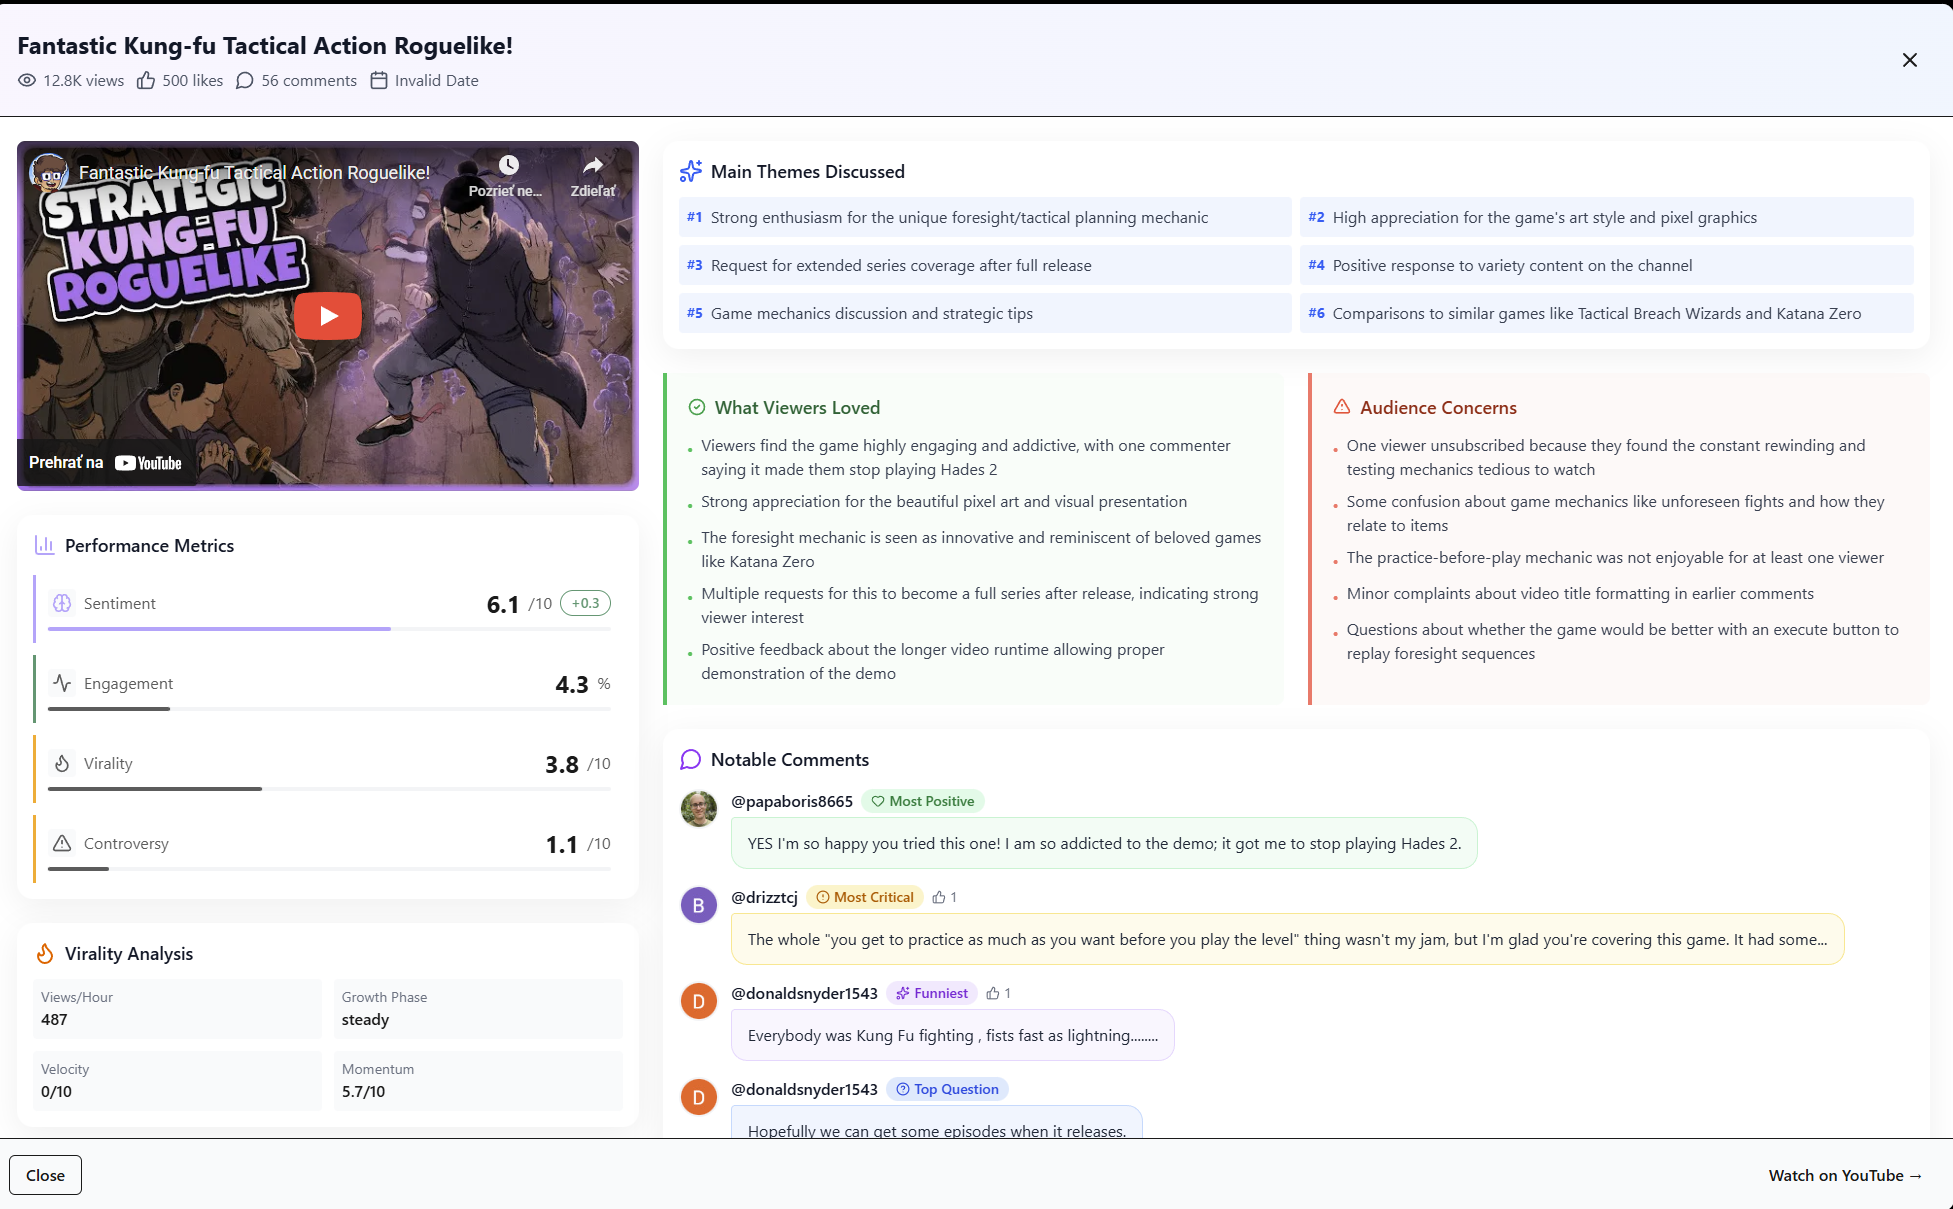
Task: Open @papaboris8665 profile avatar
Action: click(x=698, y=808)
